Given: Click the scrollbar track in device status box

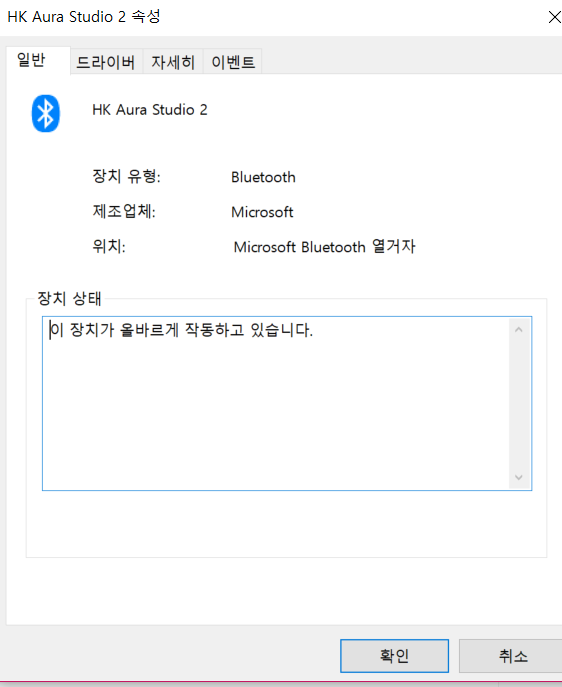Looking at the screenshot, I should click(x=519, y=403).
